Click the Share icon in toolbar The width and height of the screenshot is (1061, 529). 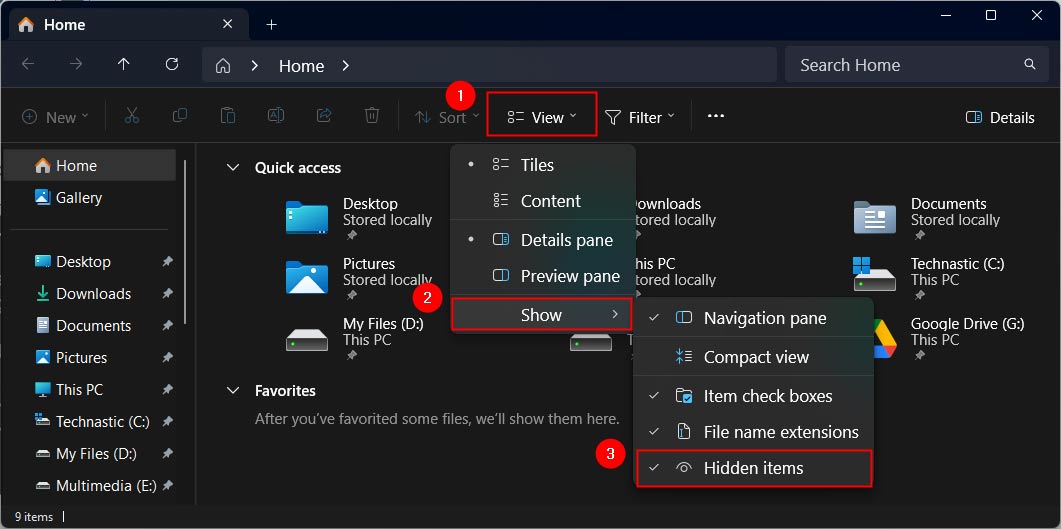324,116
